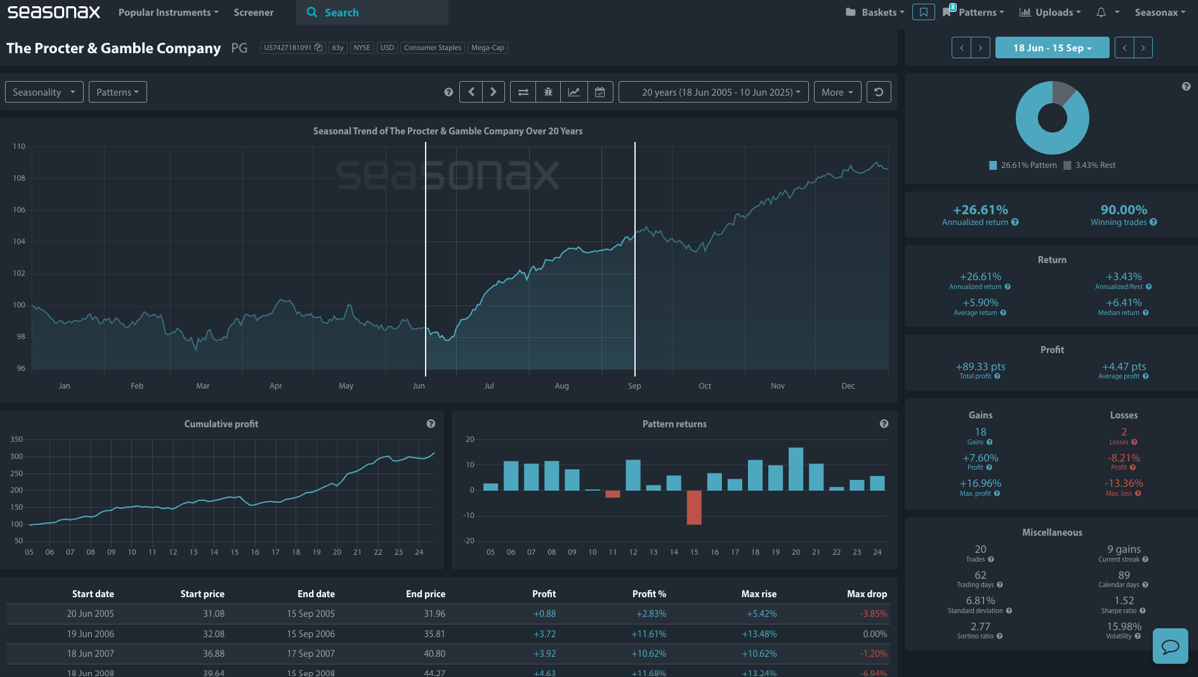Open Pattern returns help icon
This screenshot has height=677, width=1198.
point(884,423)
